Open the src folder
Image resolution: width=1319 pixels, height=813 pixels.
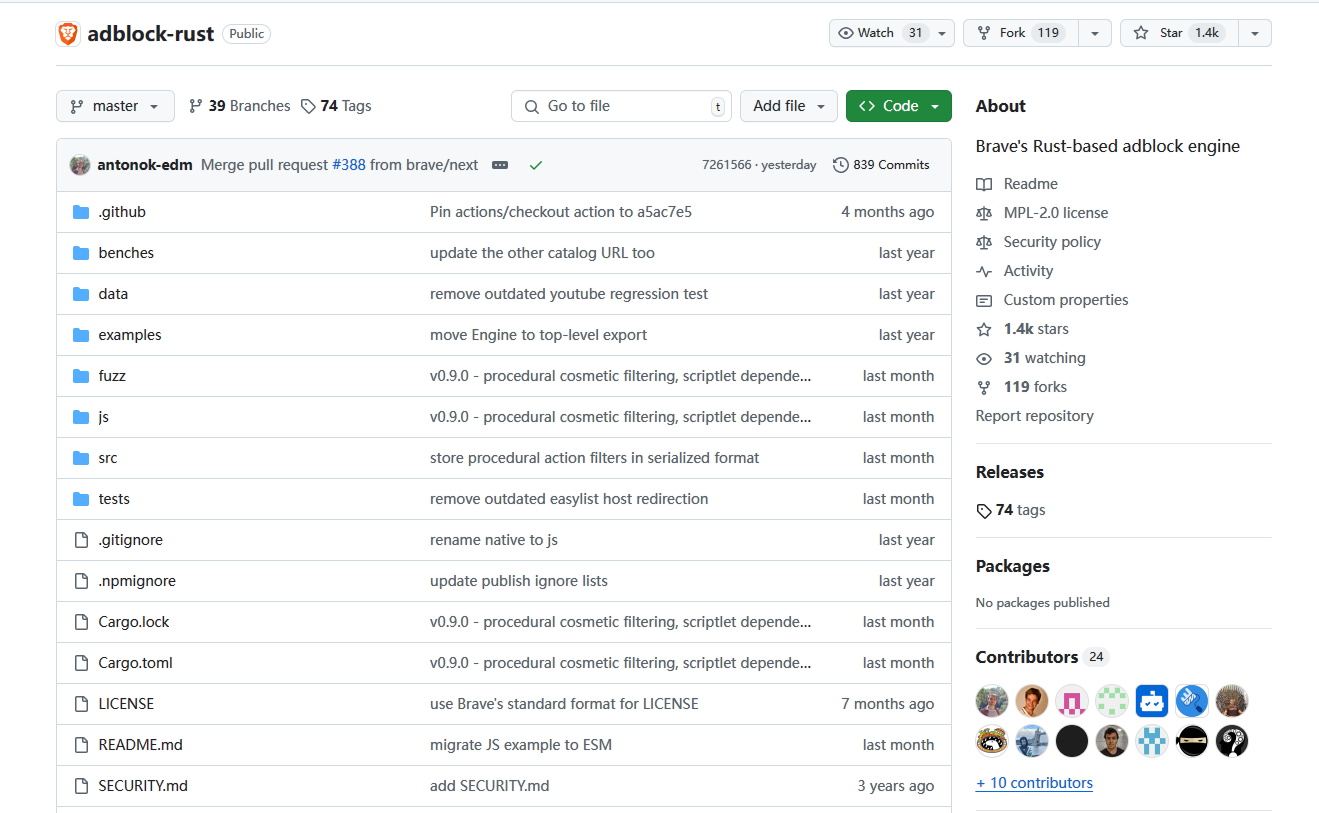pyautogui.click(x=108, y=458)
